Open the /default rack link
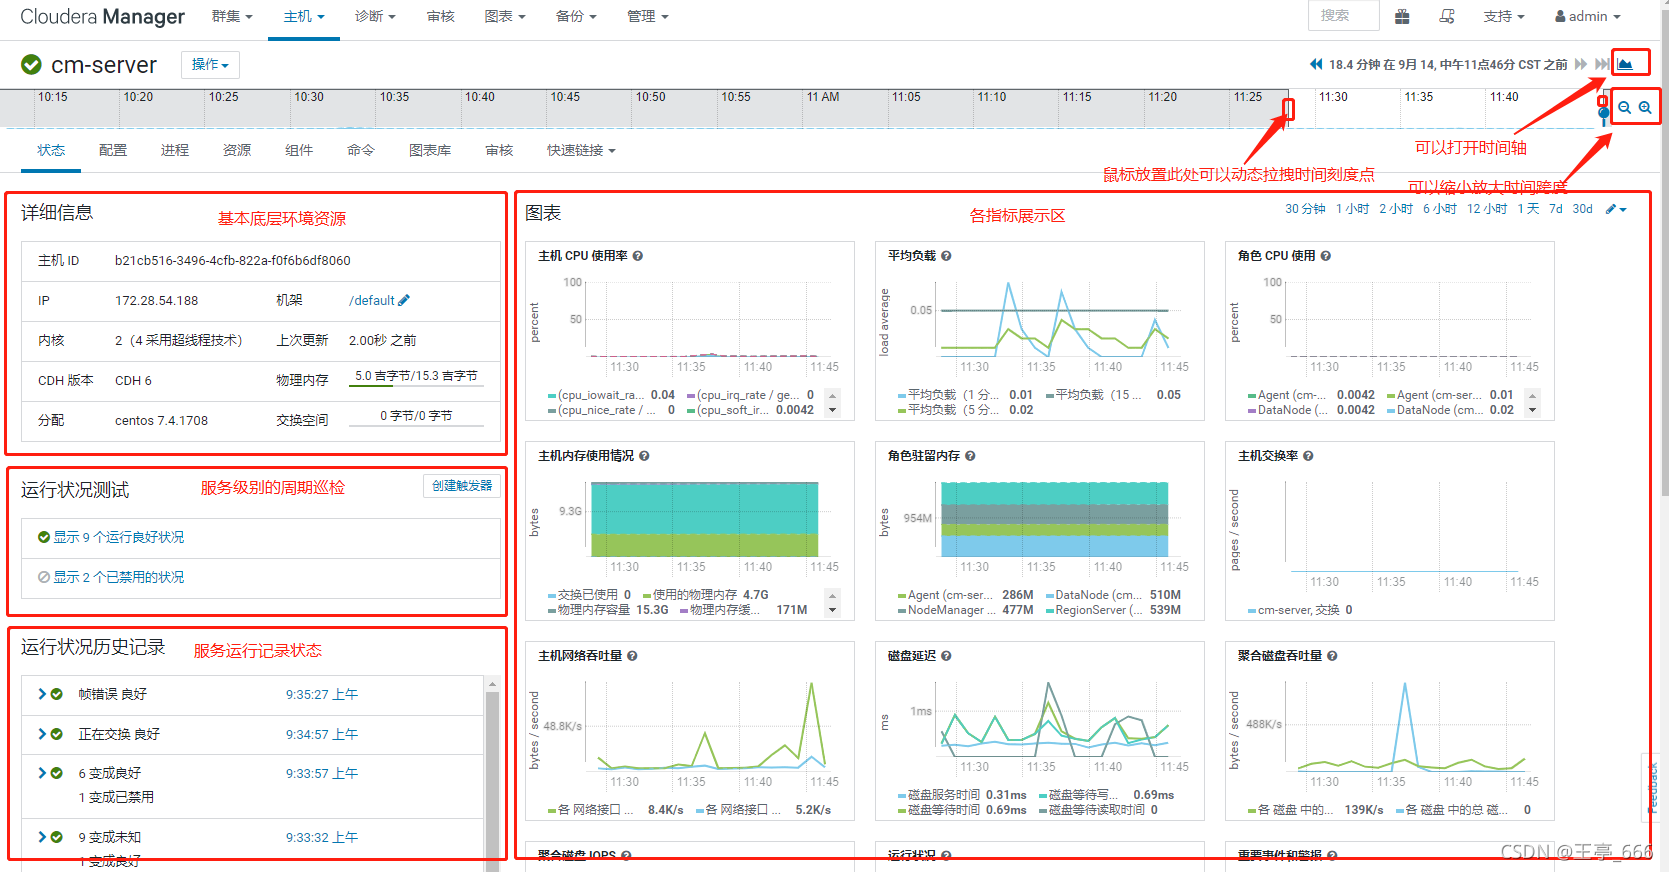Viewport: 1669px width, 872px height. click(x=372, y=300)
